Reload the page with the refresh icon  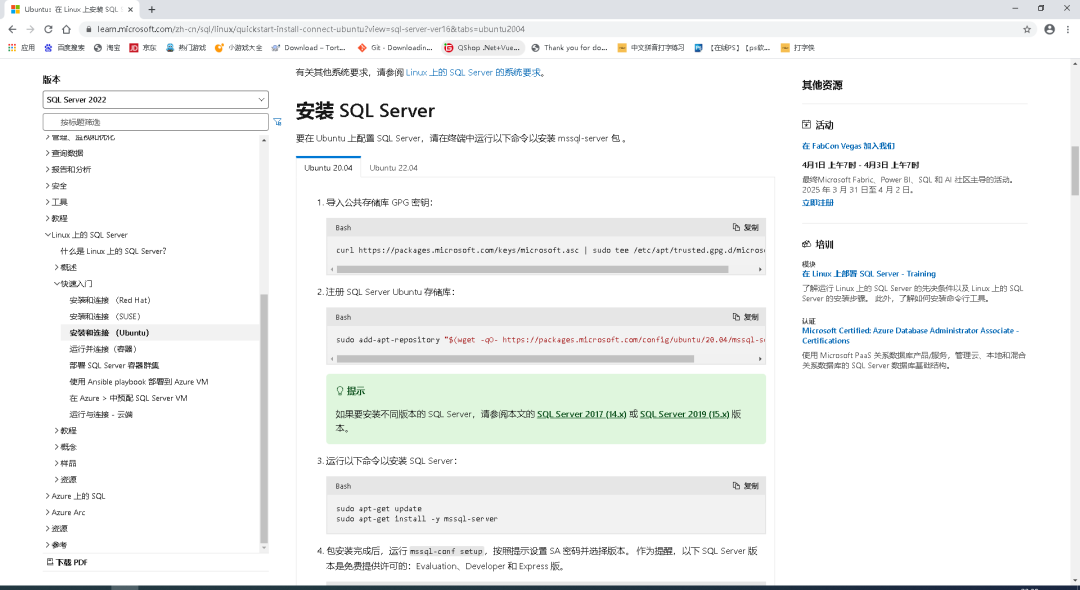coord(48,29)
